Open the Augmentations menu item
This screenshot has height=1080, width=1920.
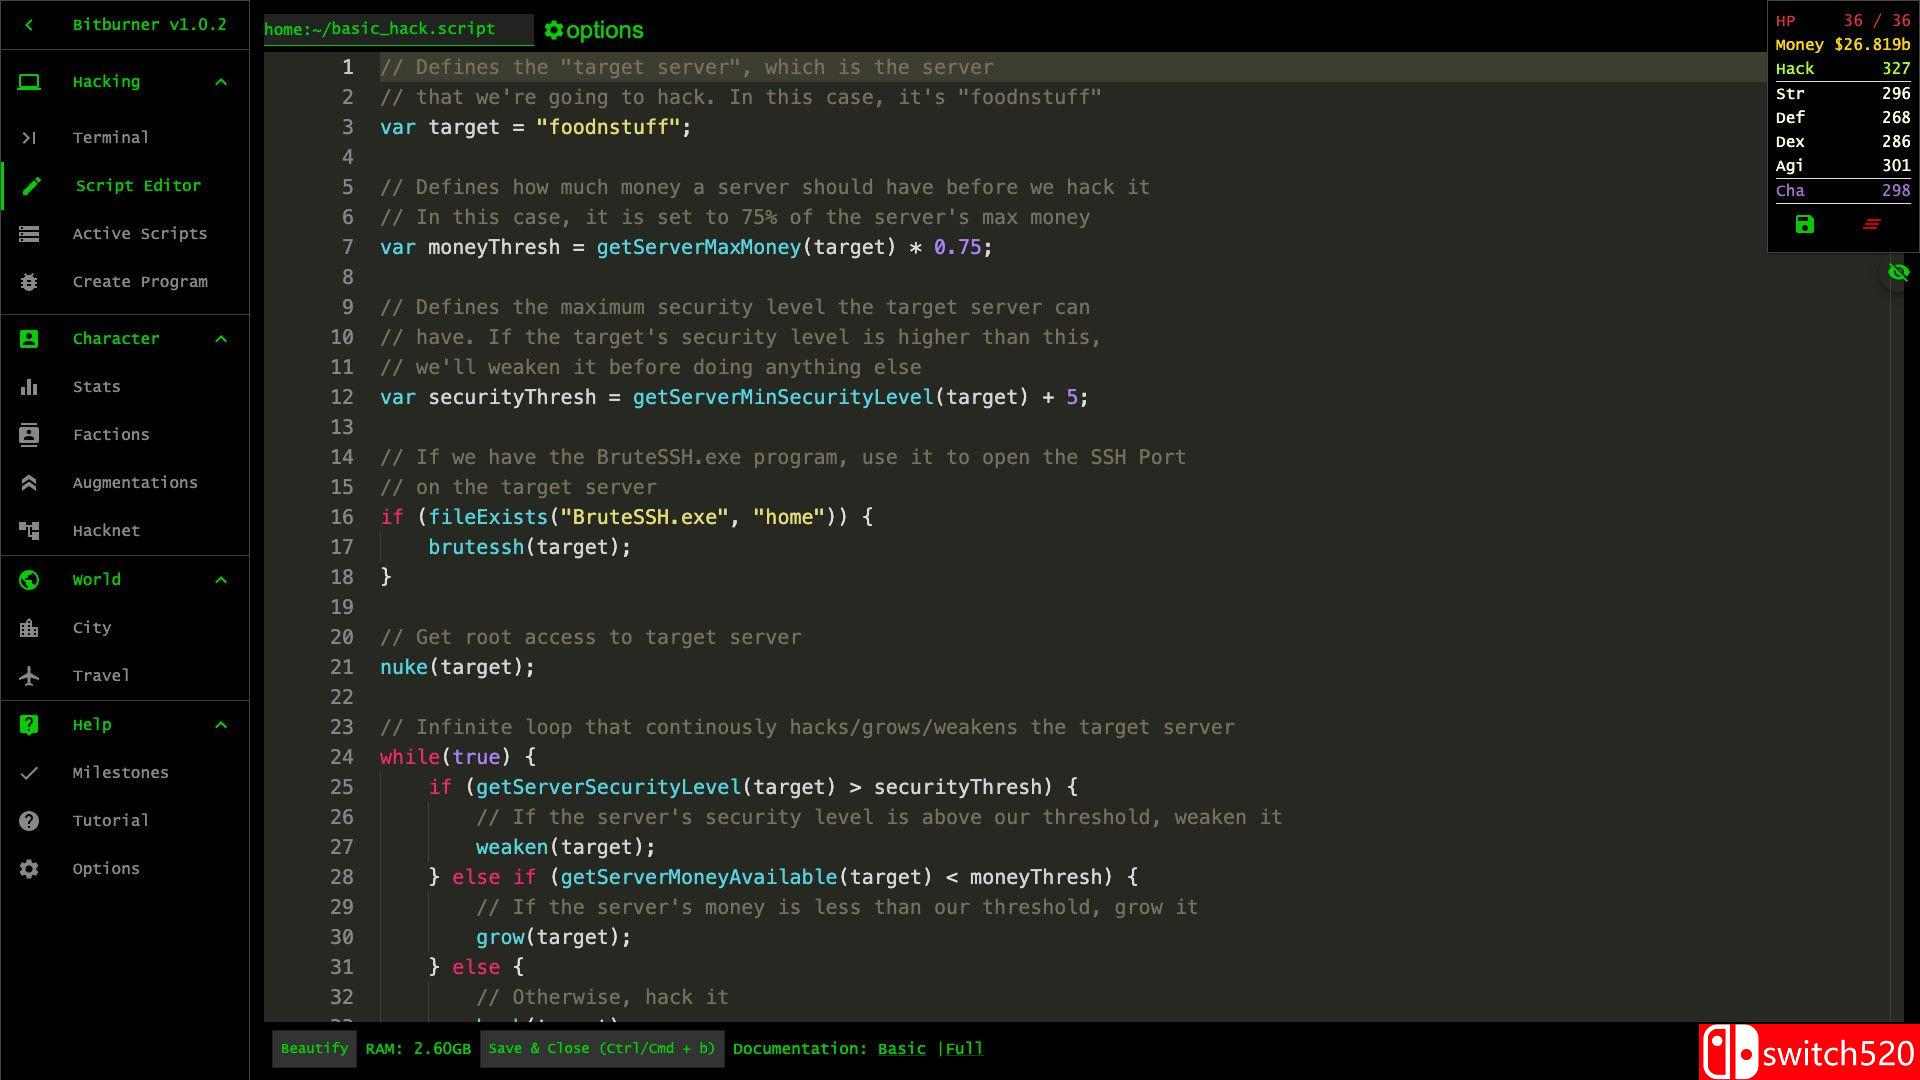pyautogui.click(x=134, y=483)
